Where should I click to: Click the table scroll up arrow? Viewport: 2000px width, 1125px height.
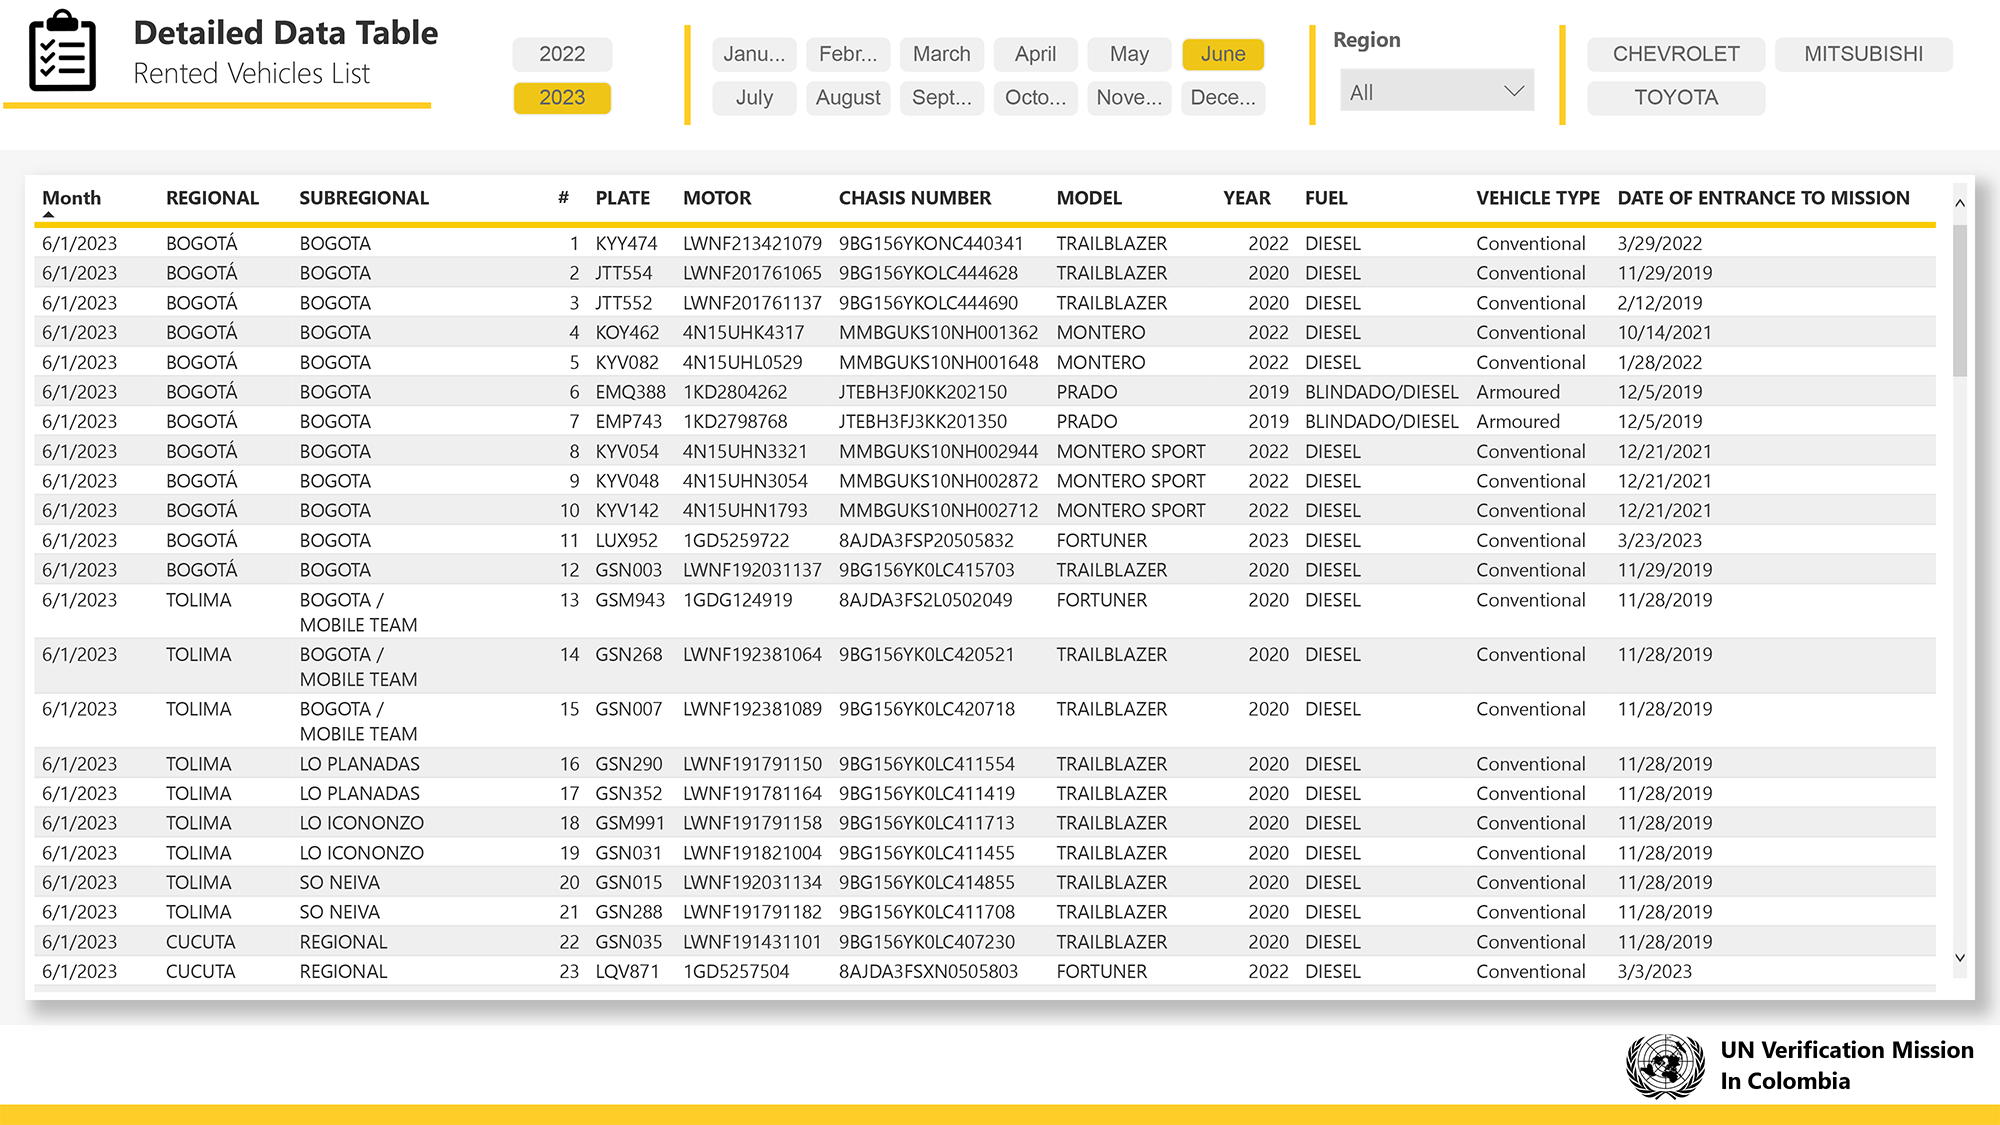click(1960, 203)
